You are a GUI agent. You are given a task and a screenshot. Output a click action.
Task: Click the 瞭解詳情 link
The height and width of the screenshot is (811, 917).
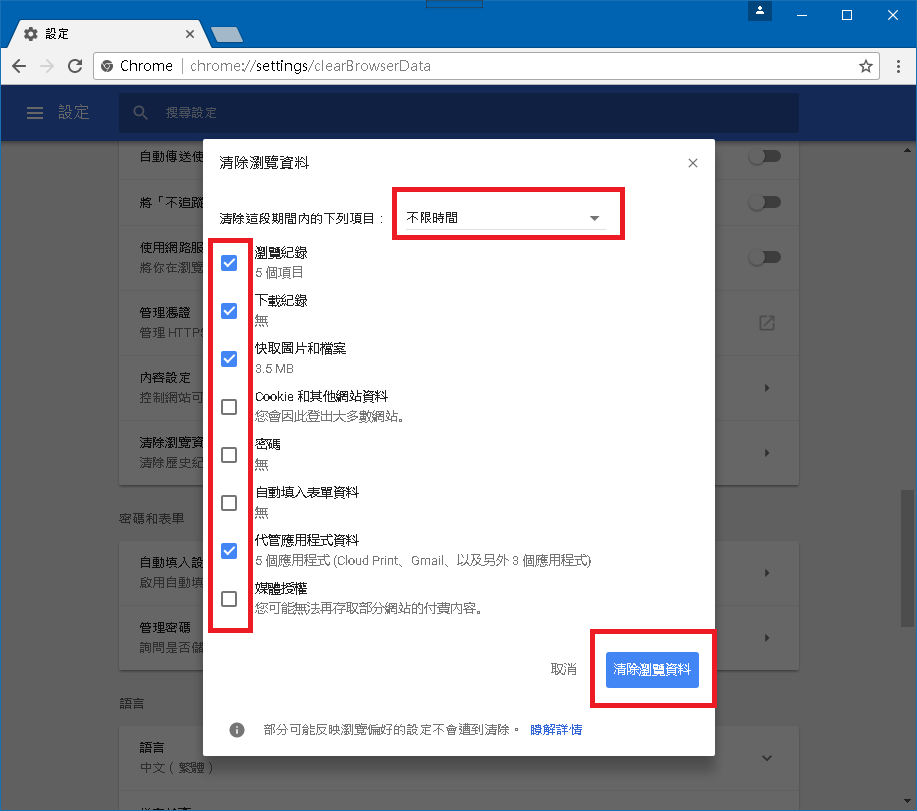click(x=556, y=730)
